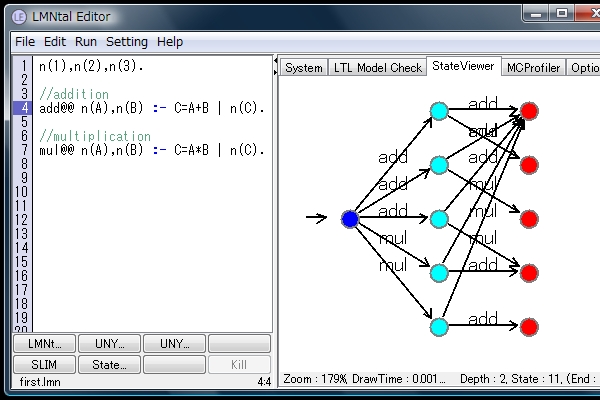Switch to the LTL Model Check tab
This screenshot has width=600, height=400.
tap(378, 67)
